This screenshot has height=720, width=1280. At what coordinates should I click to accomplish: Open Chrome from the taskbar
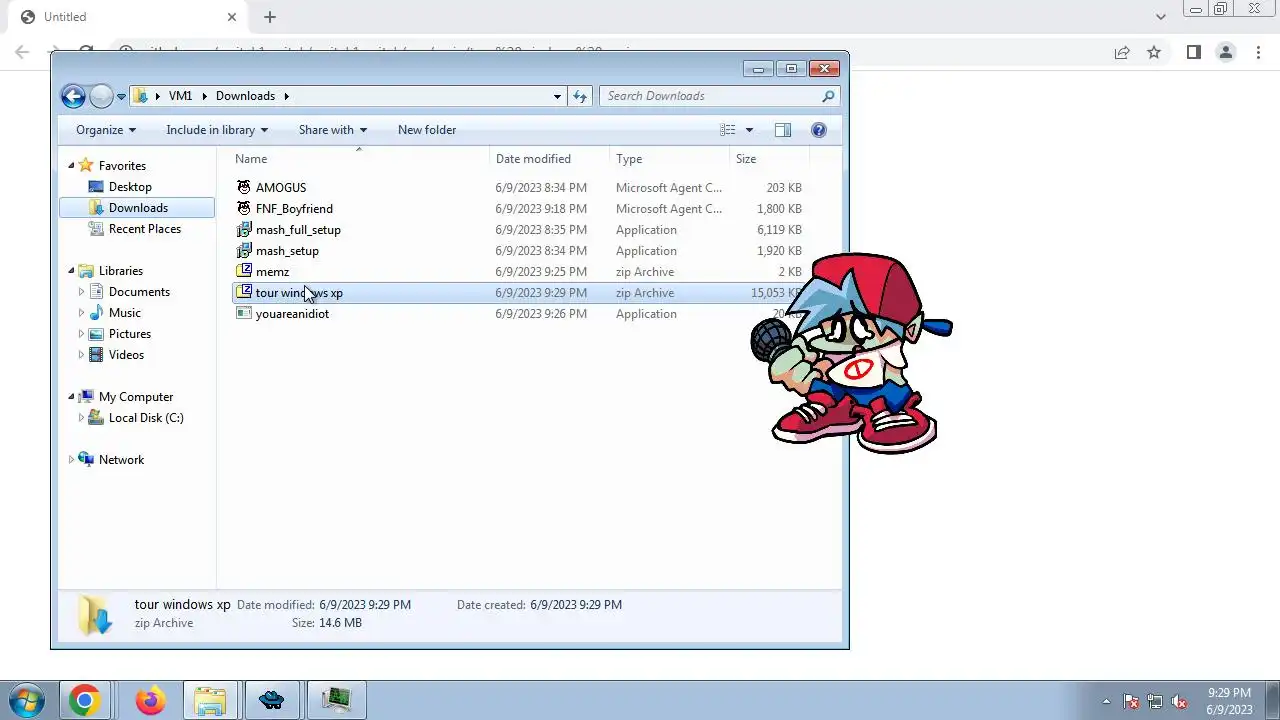[x=84, y=700]
